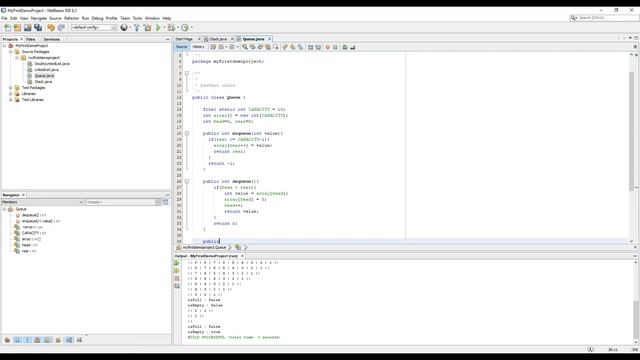Open the Run Project dropdown arrow
Viewport: 640px width, 360px height.
tap(164, 27)
